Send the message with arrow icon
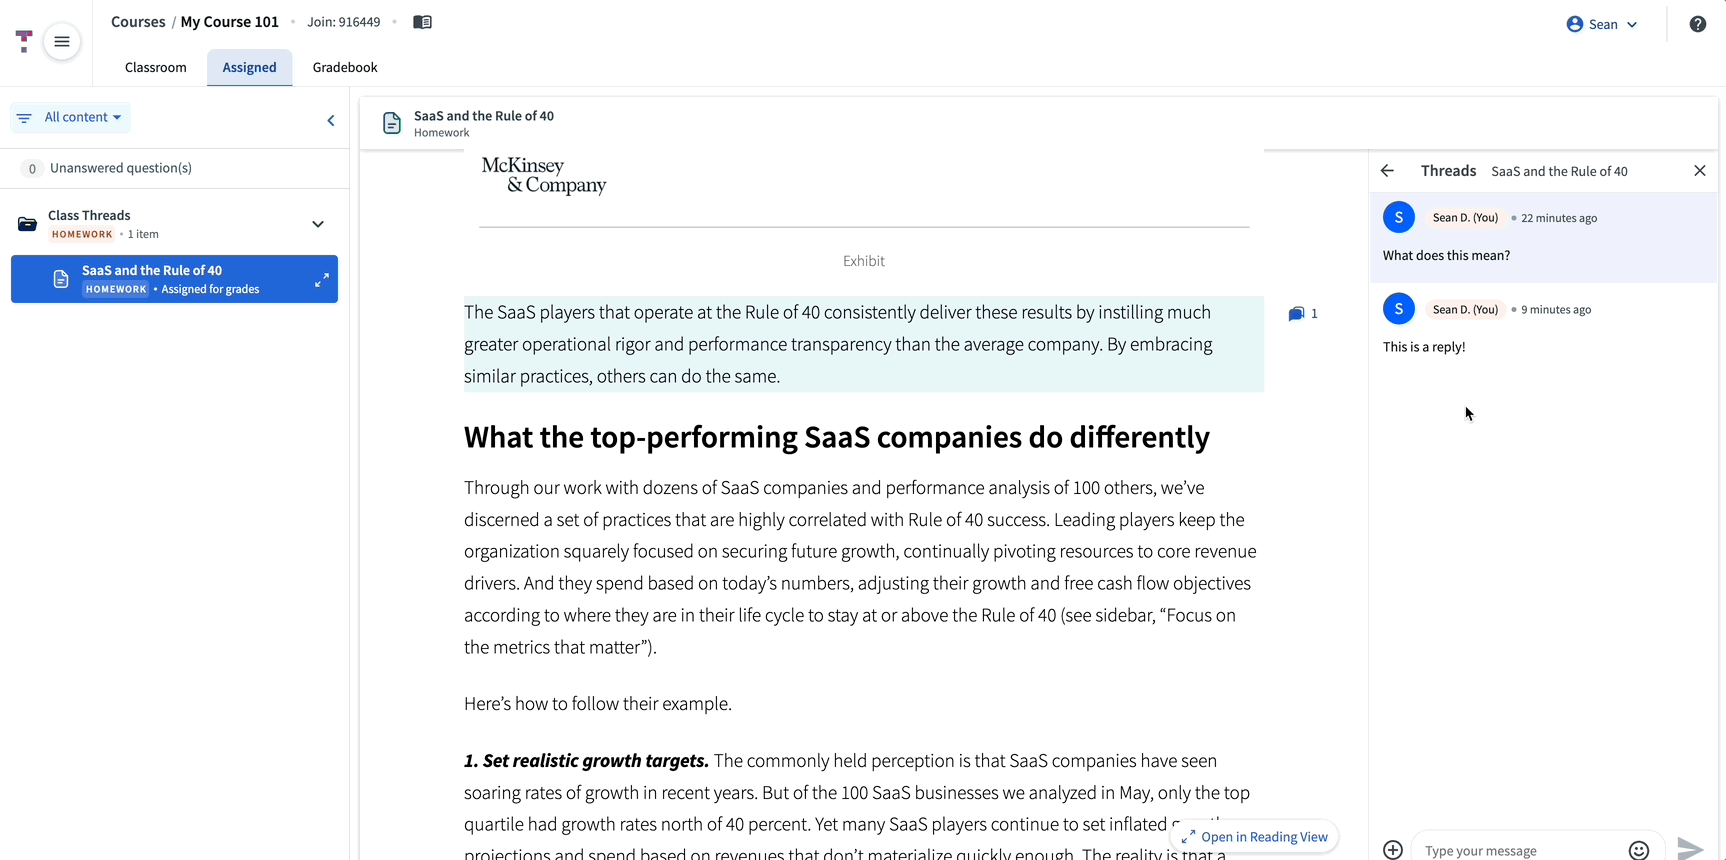Image resolution: width=1726 pixels, height=860 pixels. (x=1689, y=849)
